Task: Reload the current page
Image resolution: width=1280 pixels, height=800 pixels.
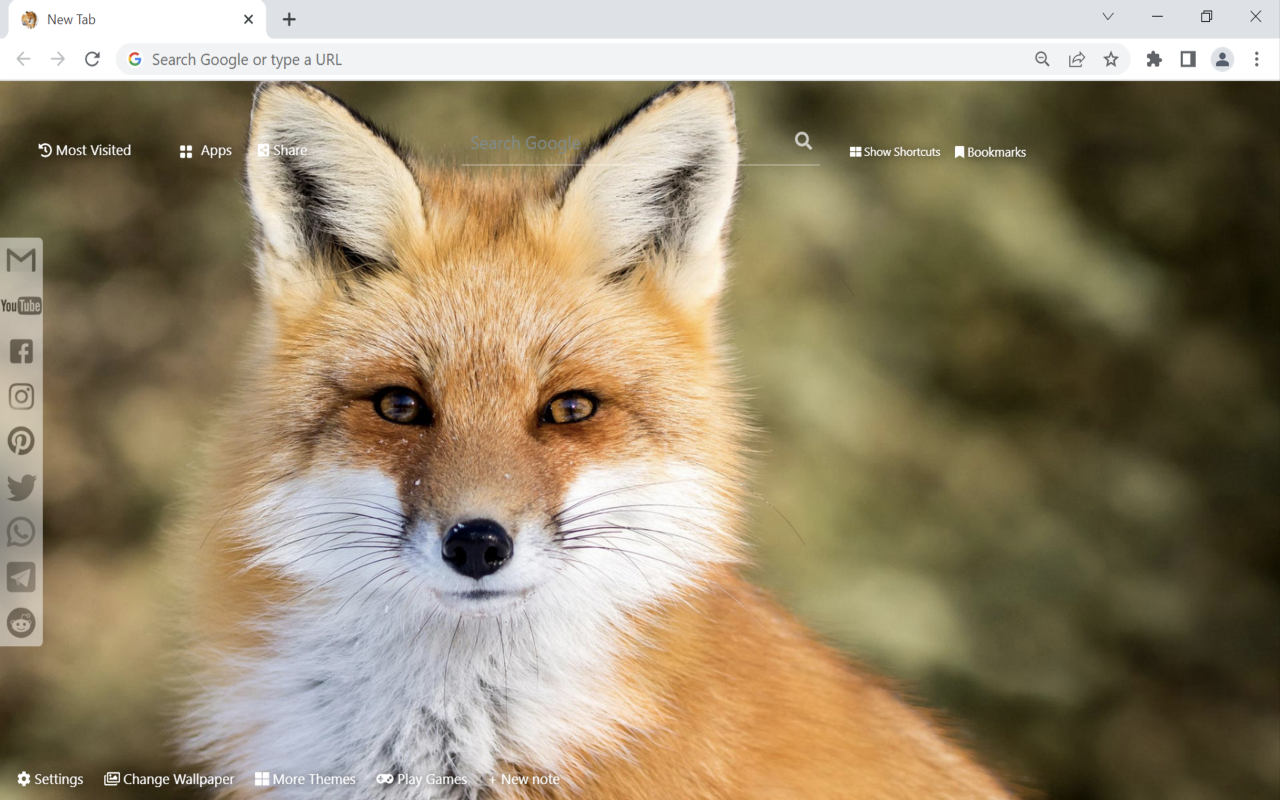Action: 92,59
